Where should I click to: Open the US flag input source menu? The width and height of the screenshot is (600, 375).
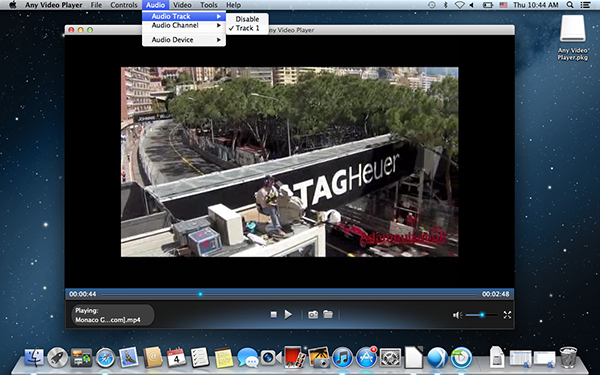[503, 5]
